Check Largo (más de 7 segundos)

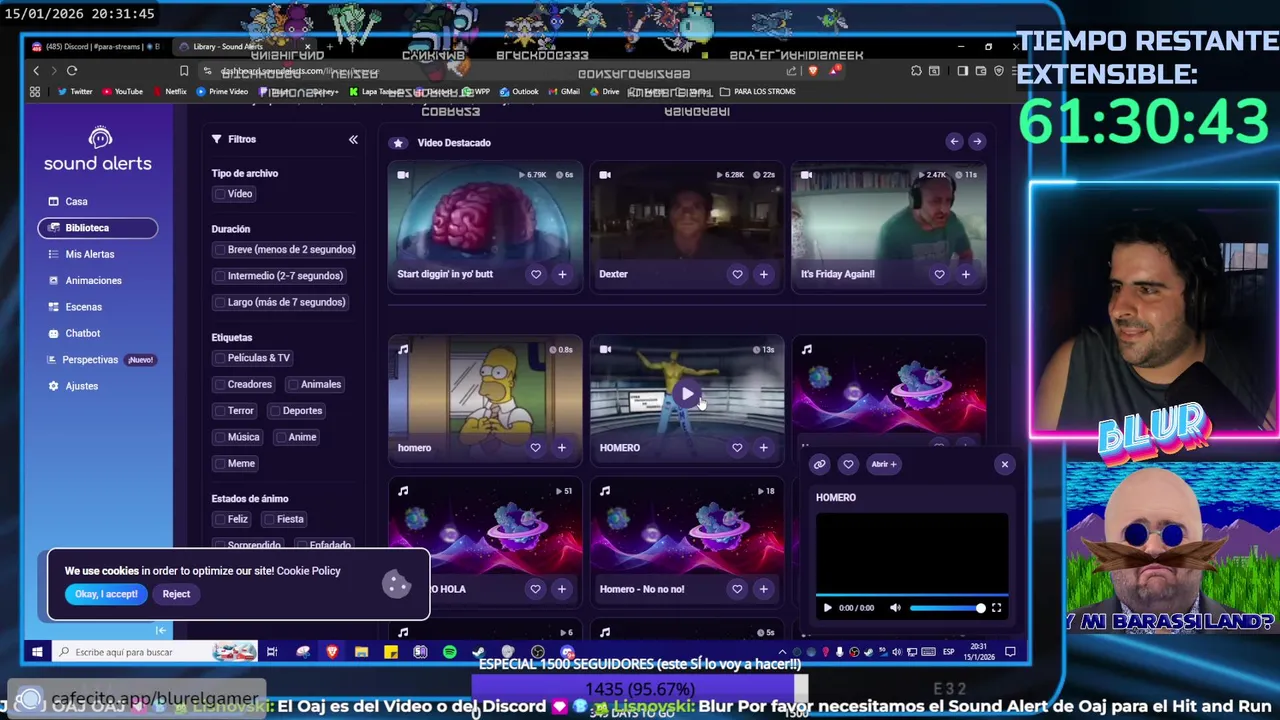(220, 302)
